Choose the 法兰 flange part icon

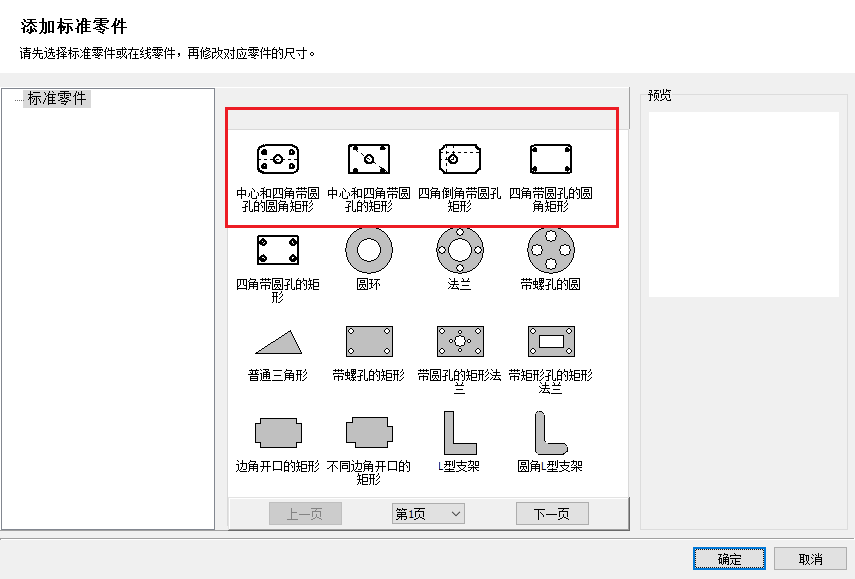click(x=460, y=250)
